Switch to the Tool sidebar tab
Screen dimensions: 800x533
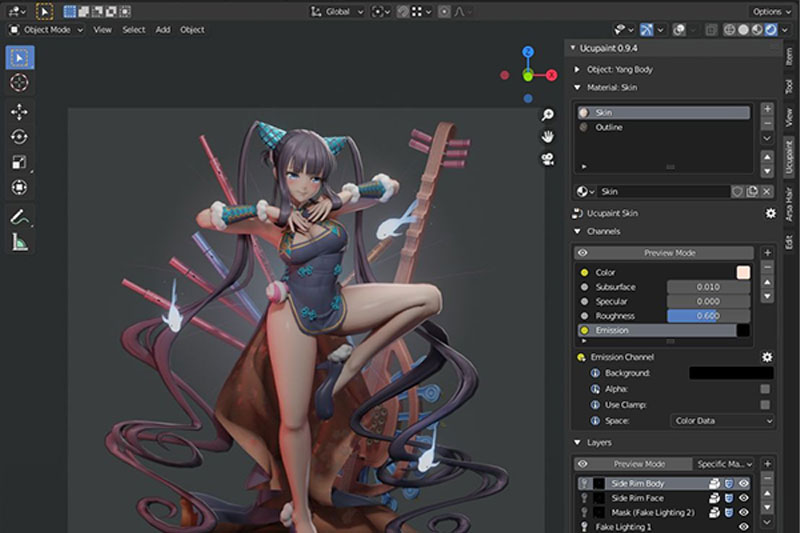(789, 86)
